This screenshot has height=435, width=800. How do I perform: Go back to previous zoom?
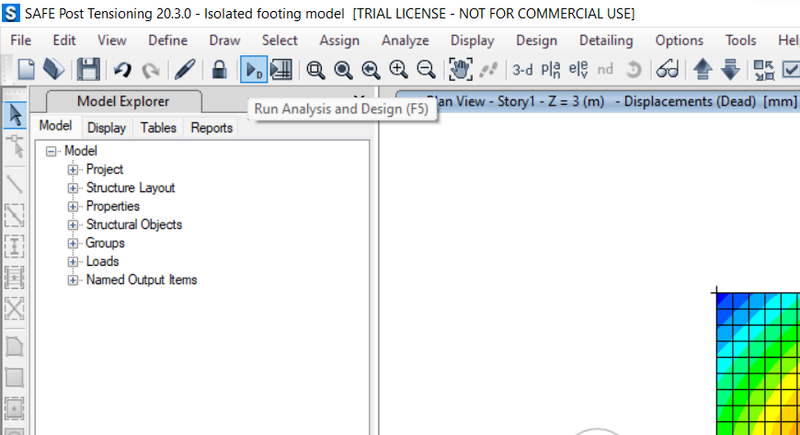[x=370, y=70]
